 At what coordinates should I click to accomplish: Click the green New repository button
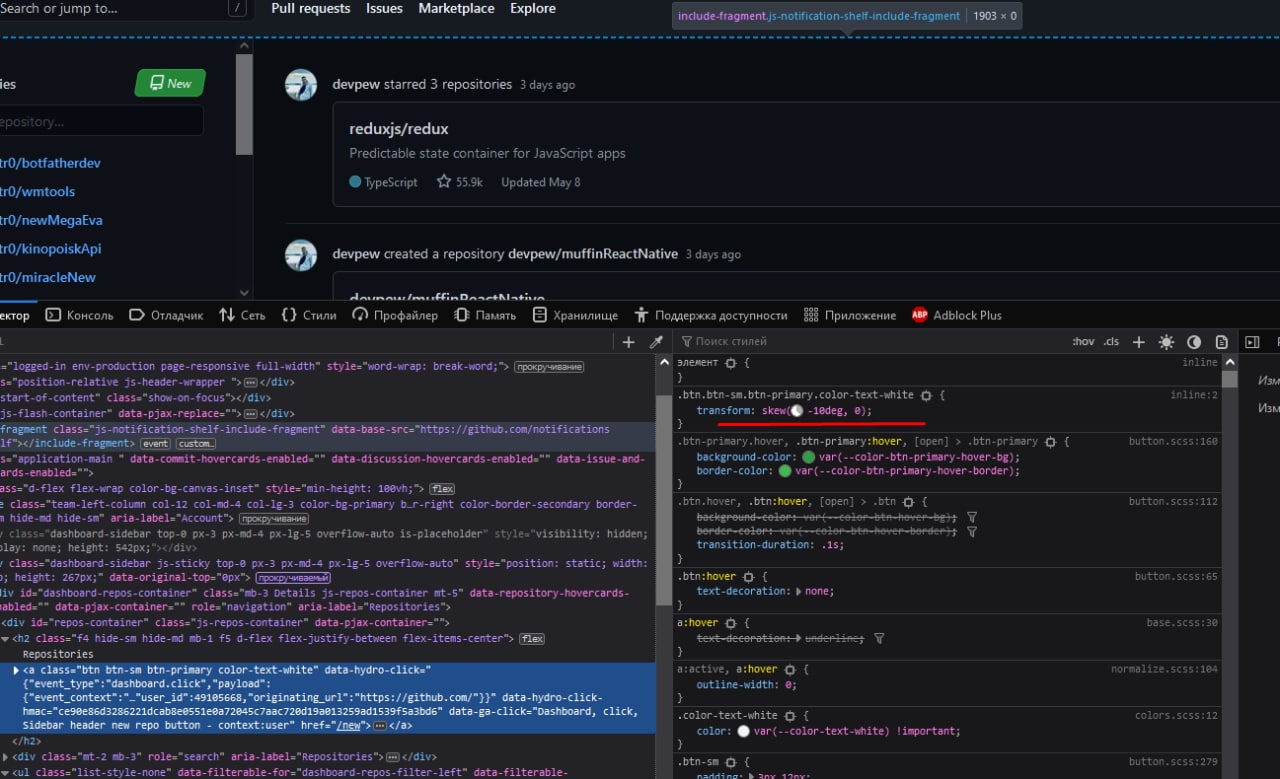pos(170,83)
